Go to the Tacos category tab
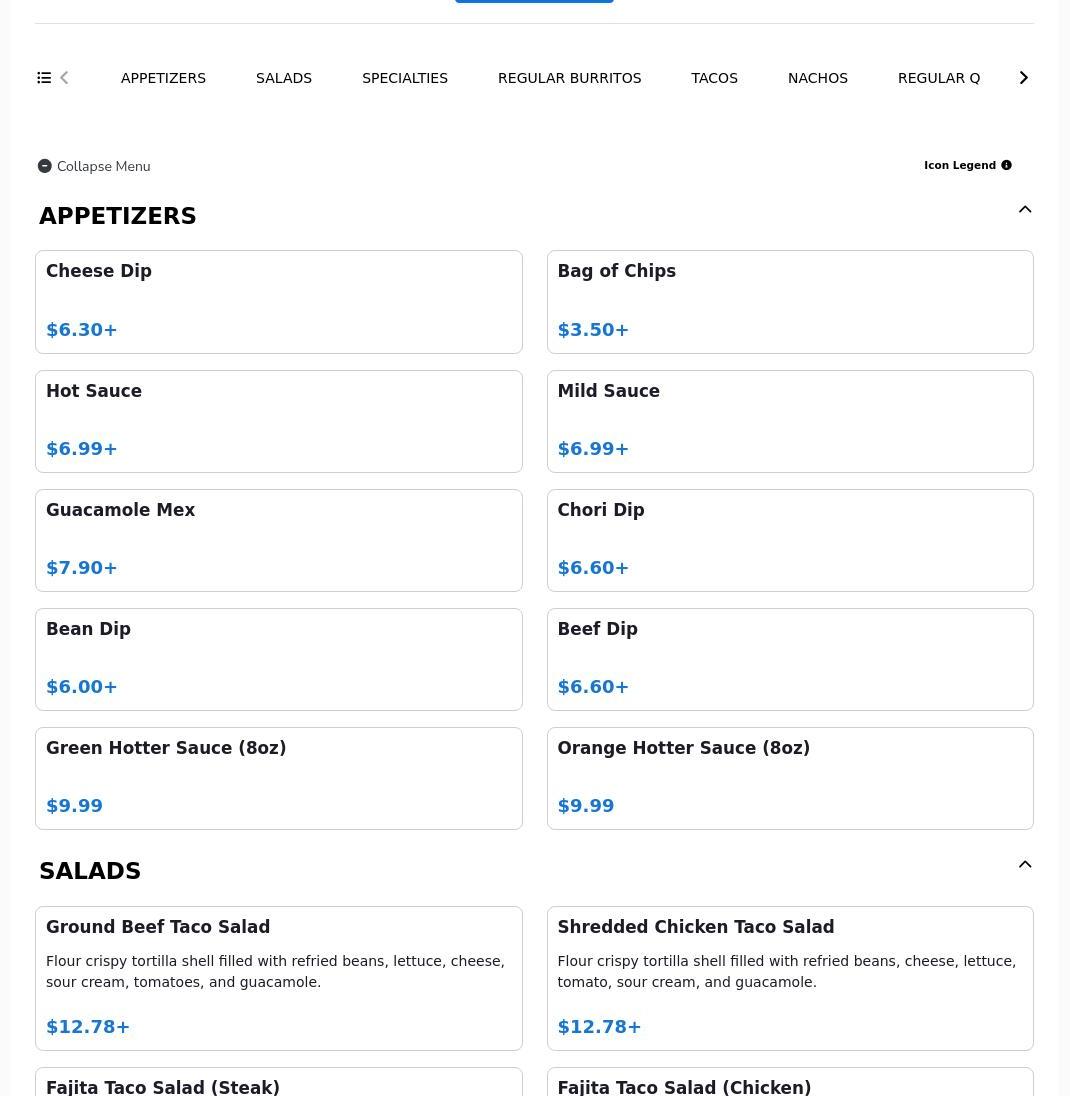The image size is (1070, 1096). tap(714, 78)
